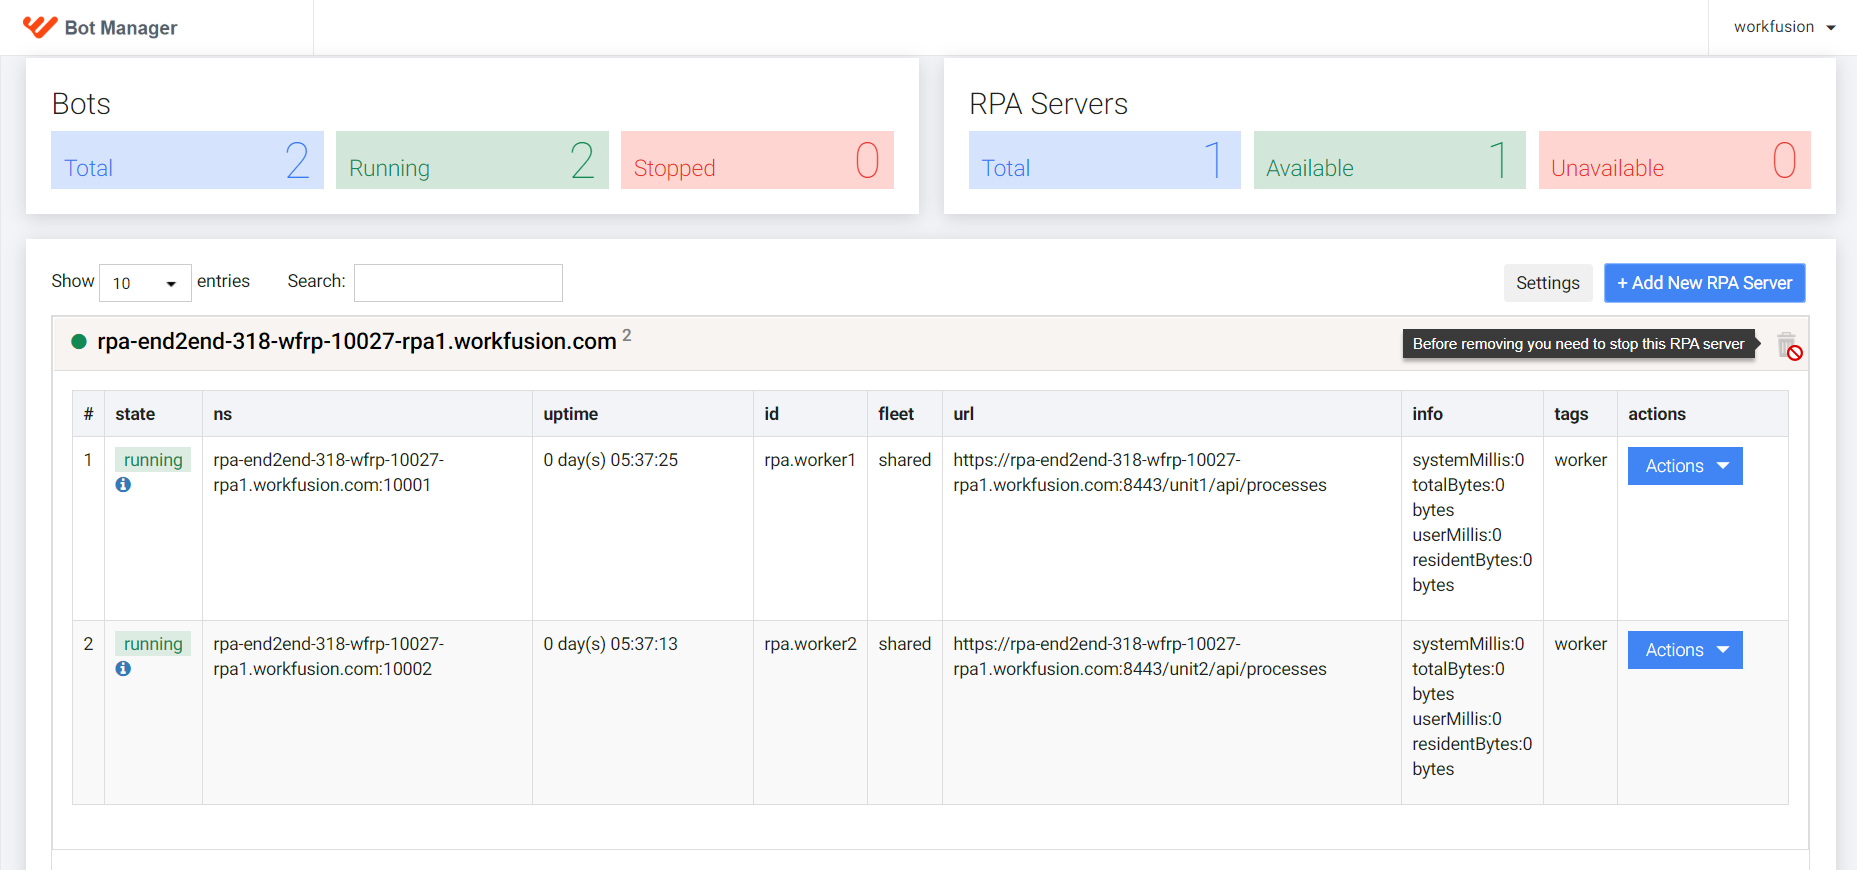Viewport: 1857px width, 870px height.
Task: Open the Actions dropdown for rpa.worker2
Action: 1685,650
